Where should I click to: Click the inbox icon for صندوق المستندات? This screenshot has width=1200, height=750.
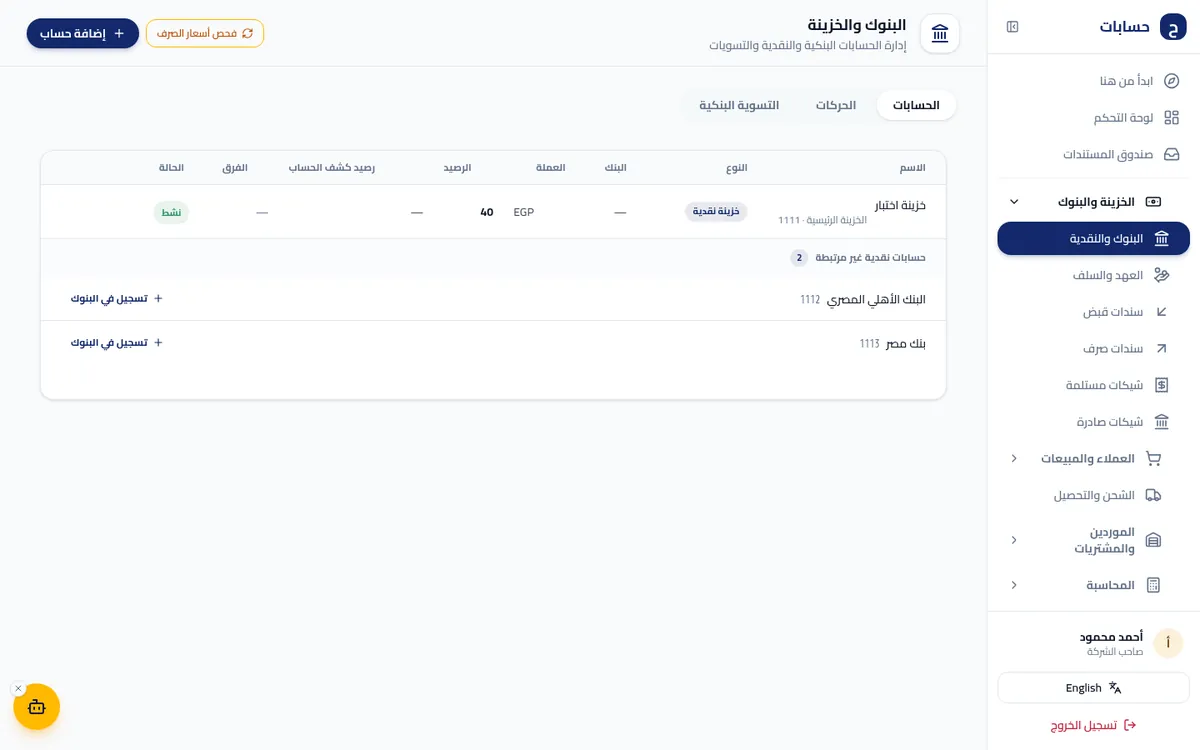point(1172,155)
